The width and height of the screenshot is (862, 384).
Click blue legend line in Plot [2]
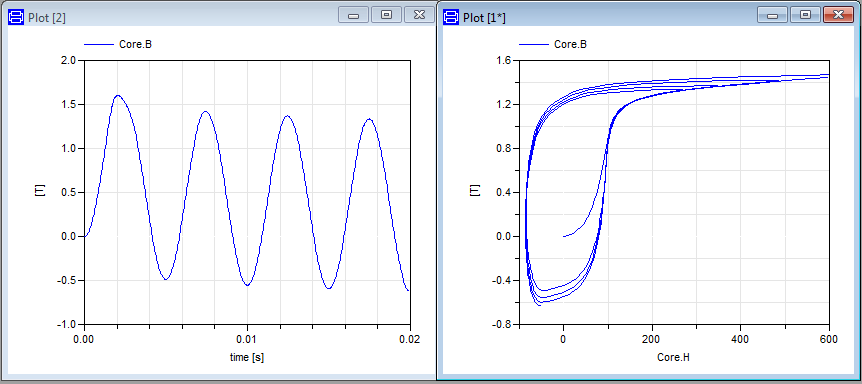[x=98, y=44]
